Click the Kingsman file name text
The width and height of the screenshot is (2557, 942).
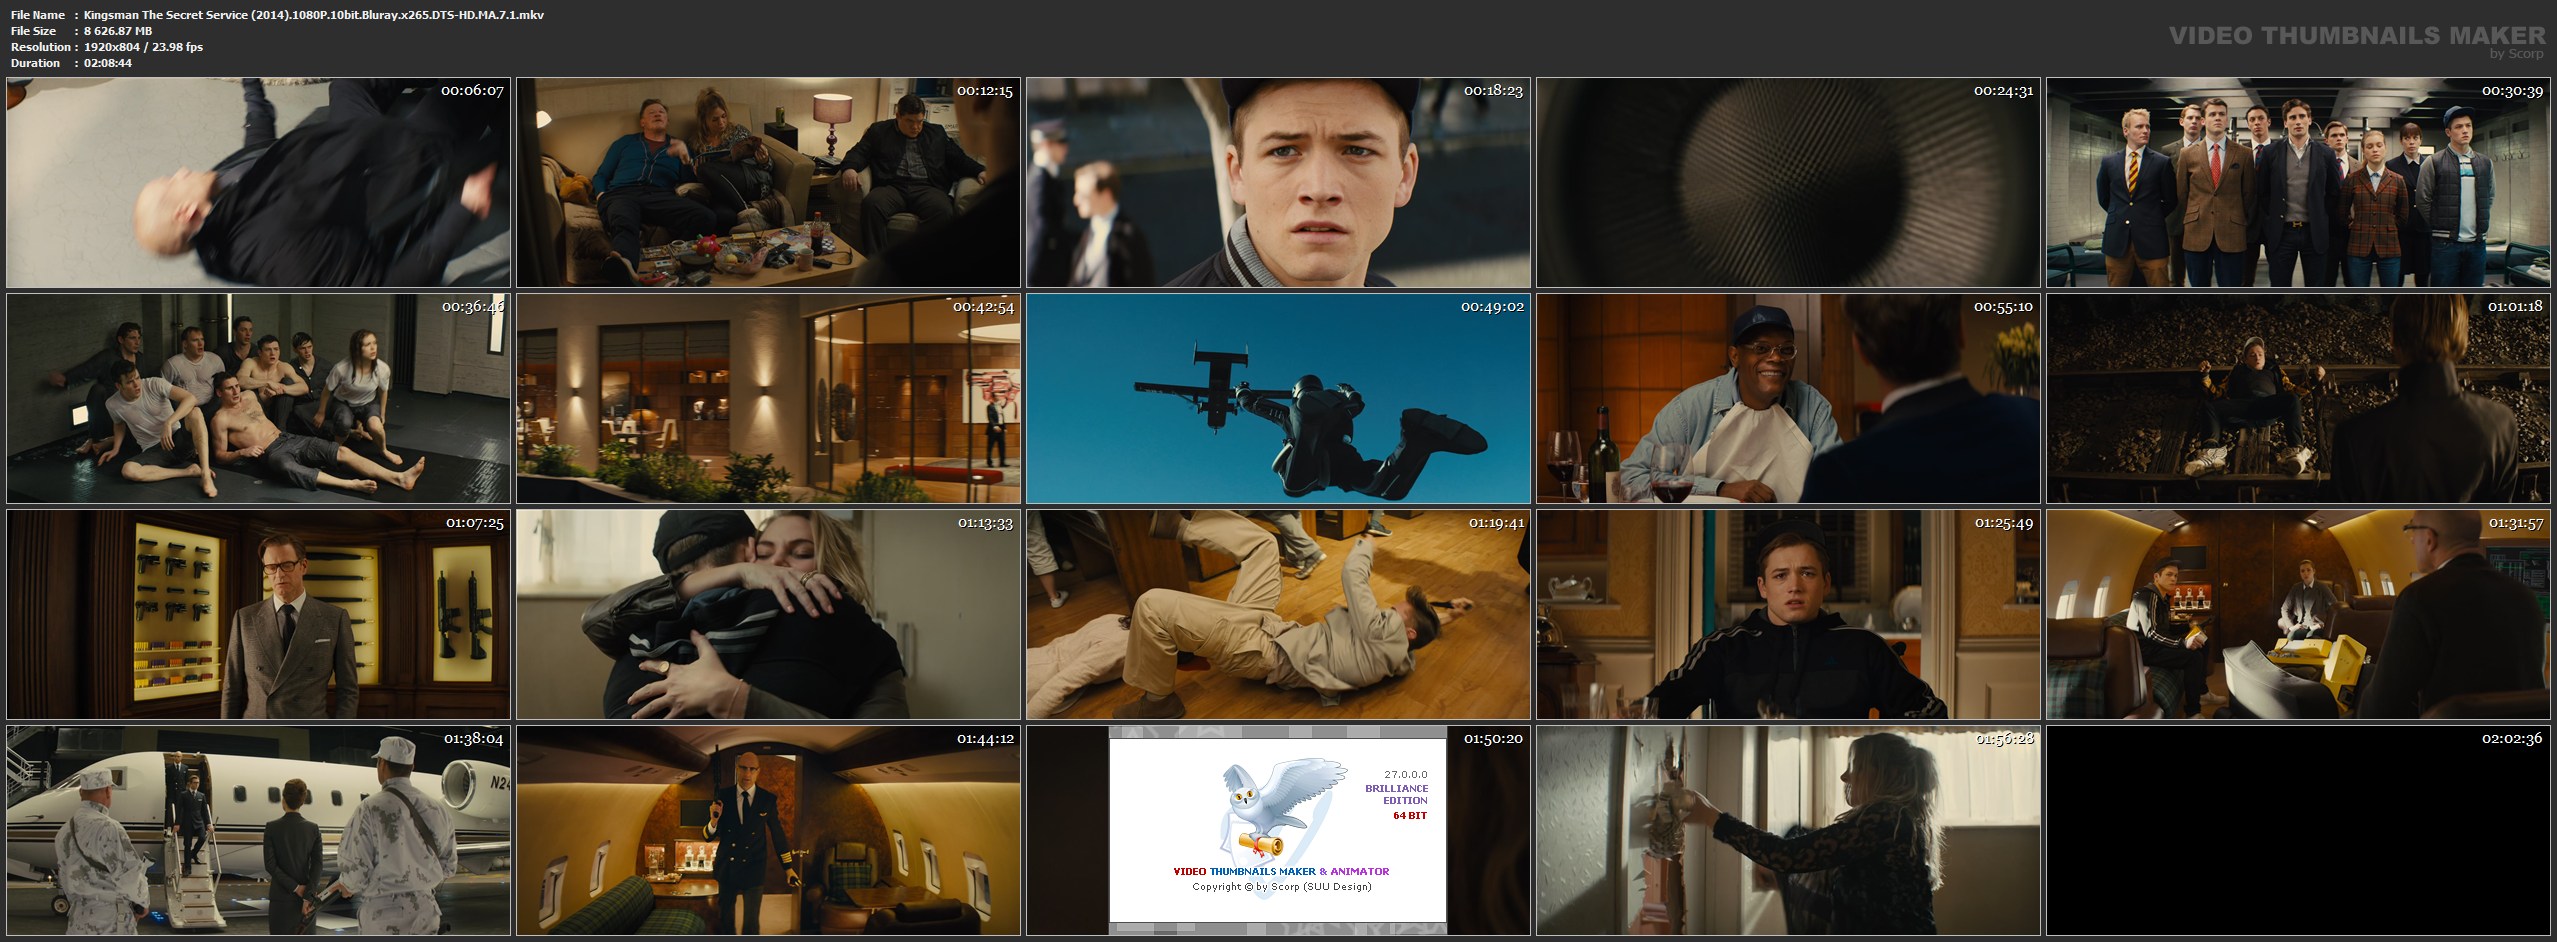[313, 15]
